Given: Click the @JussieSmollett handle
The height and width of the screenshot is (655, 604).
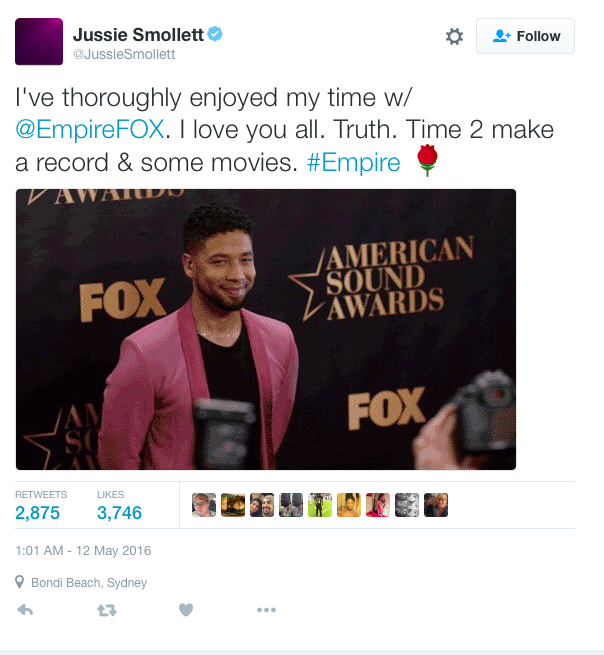Looking at the screenshot, I should (124, 54).
